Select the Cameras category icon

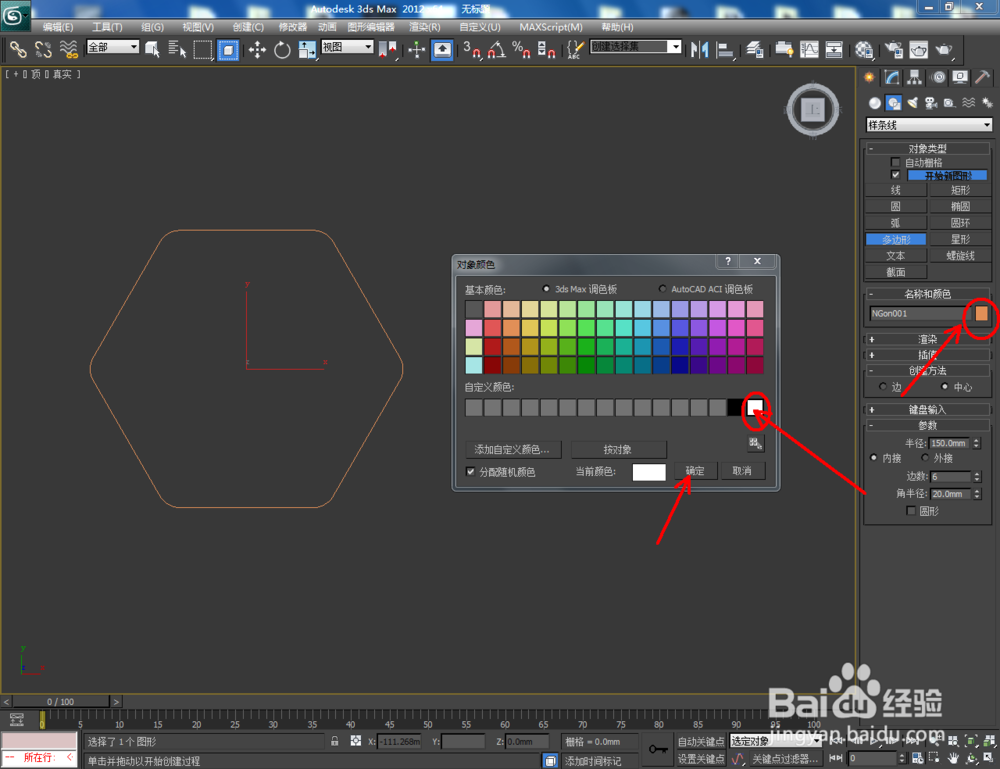[x=931, y=103]
